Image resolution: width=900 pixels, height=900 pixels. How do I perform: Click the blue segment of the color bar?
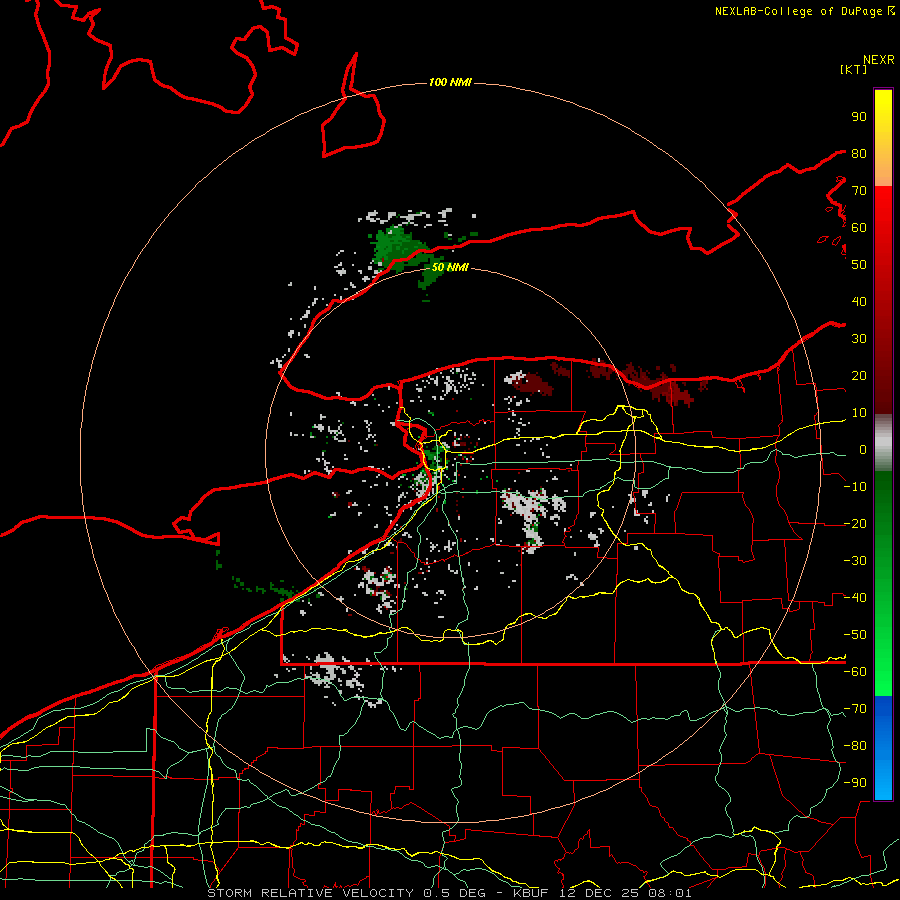point(883,747)
